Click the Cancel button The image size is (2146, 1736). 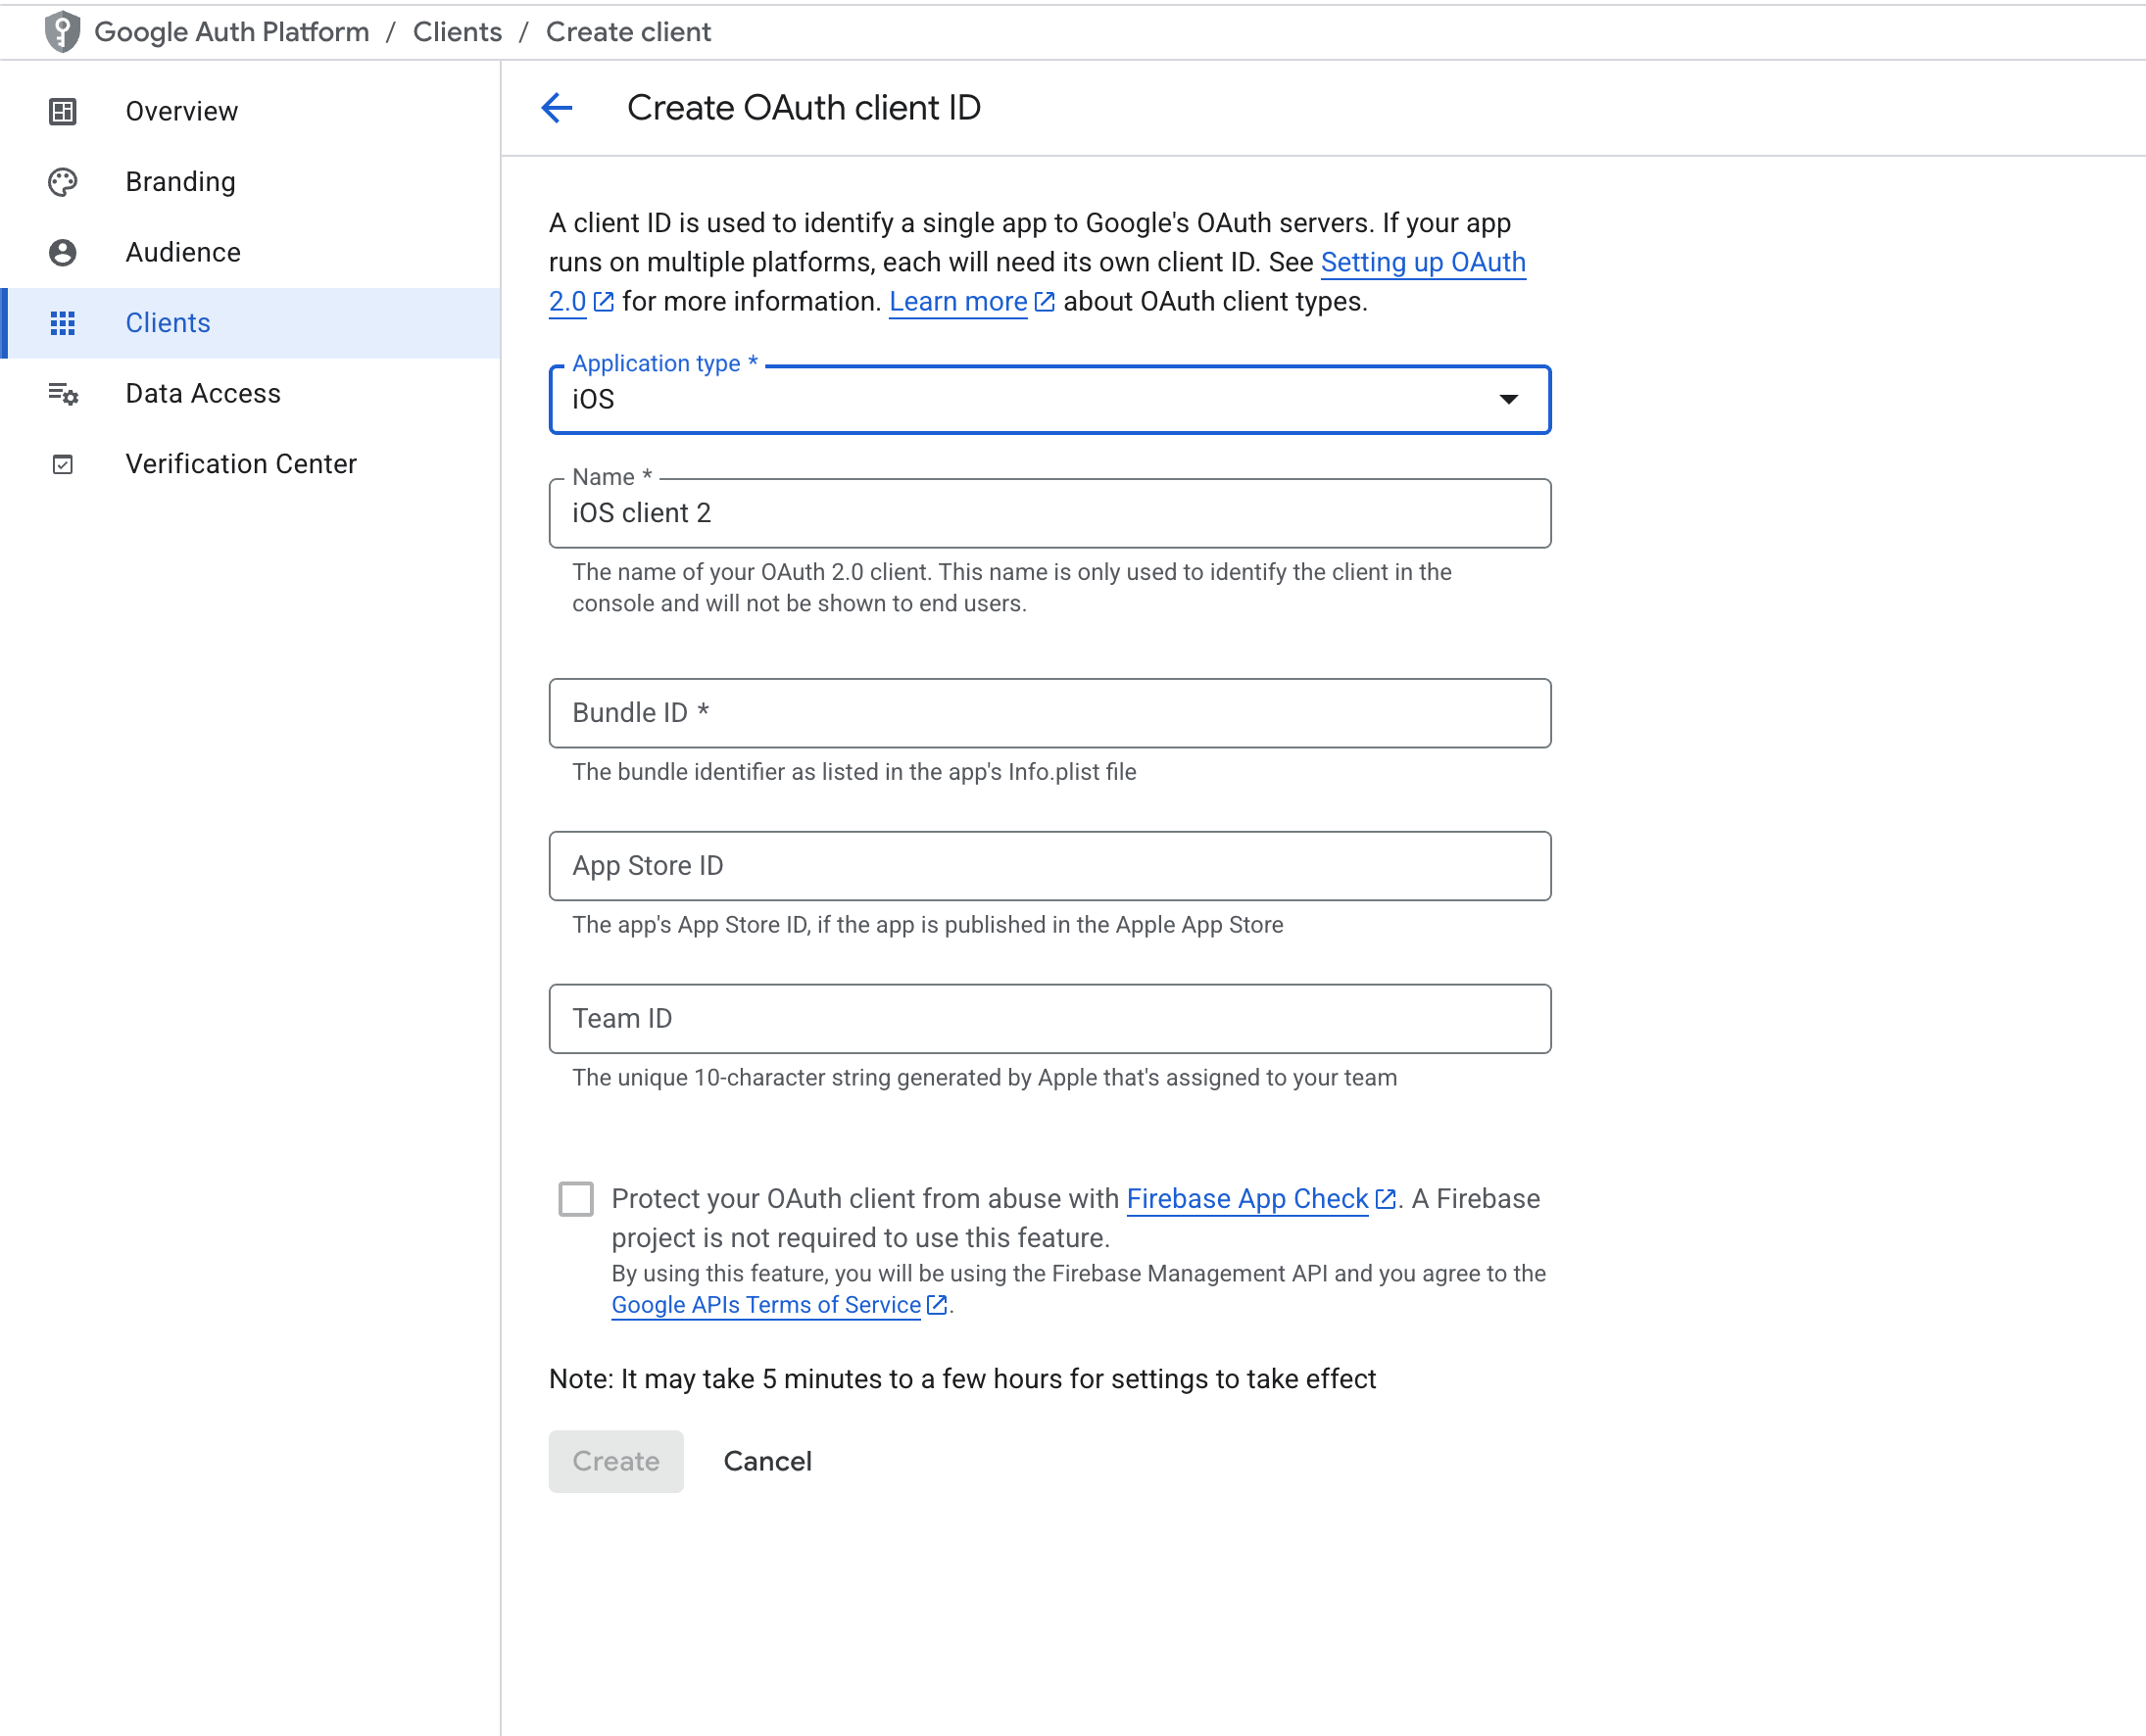tap(767, 1461)
